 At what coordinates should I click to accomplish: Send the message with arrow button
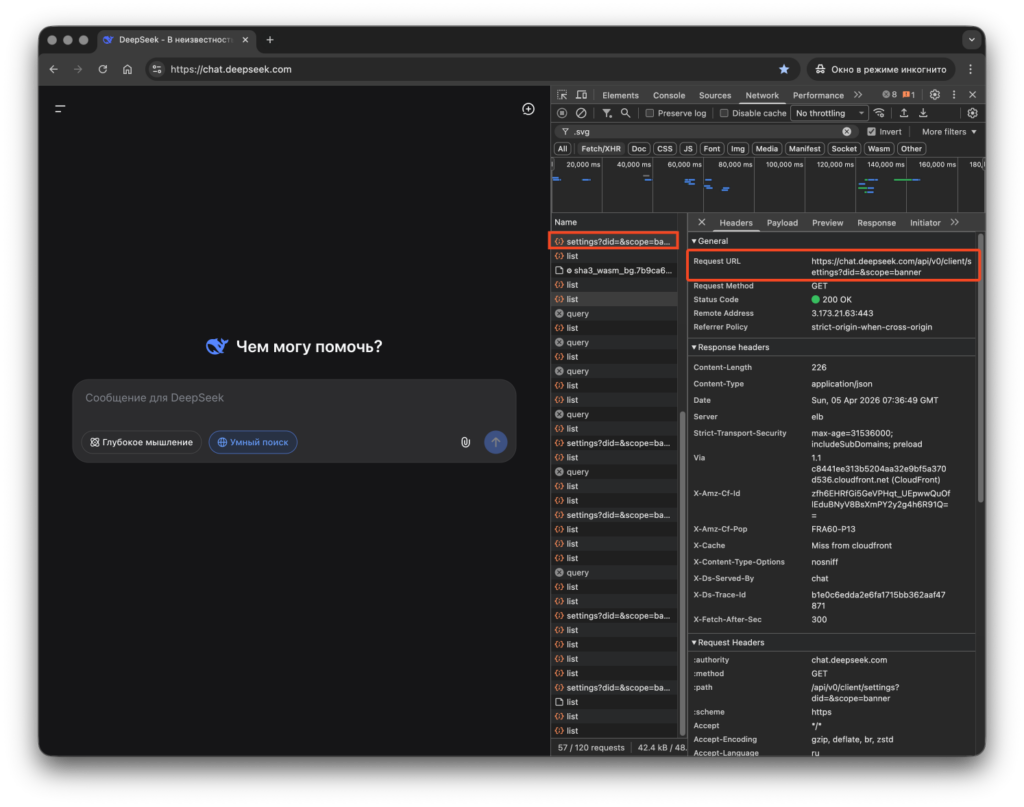[x=496, y=443]
